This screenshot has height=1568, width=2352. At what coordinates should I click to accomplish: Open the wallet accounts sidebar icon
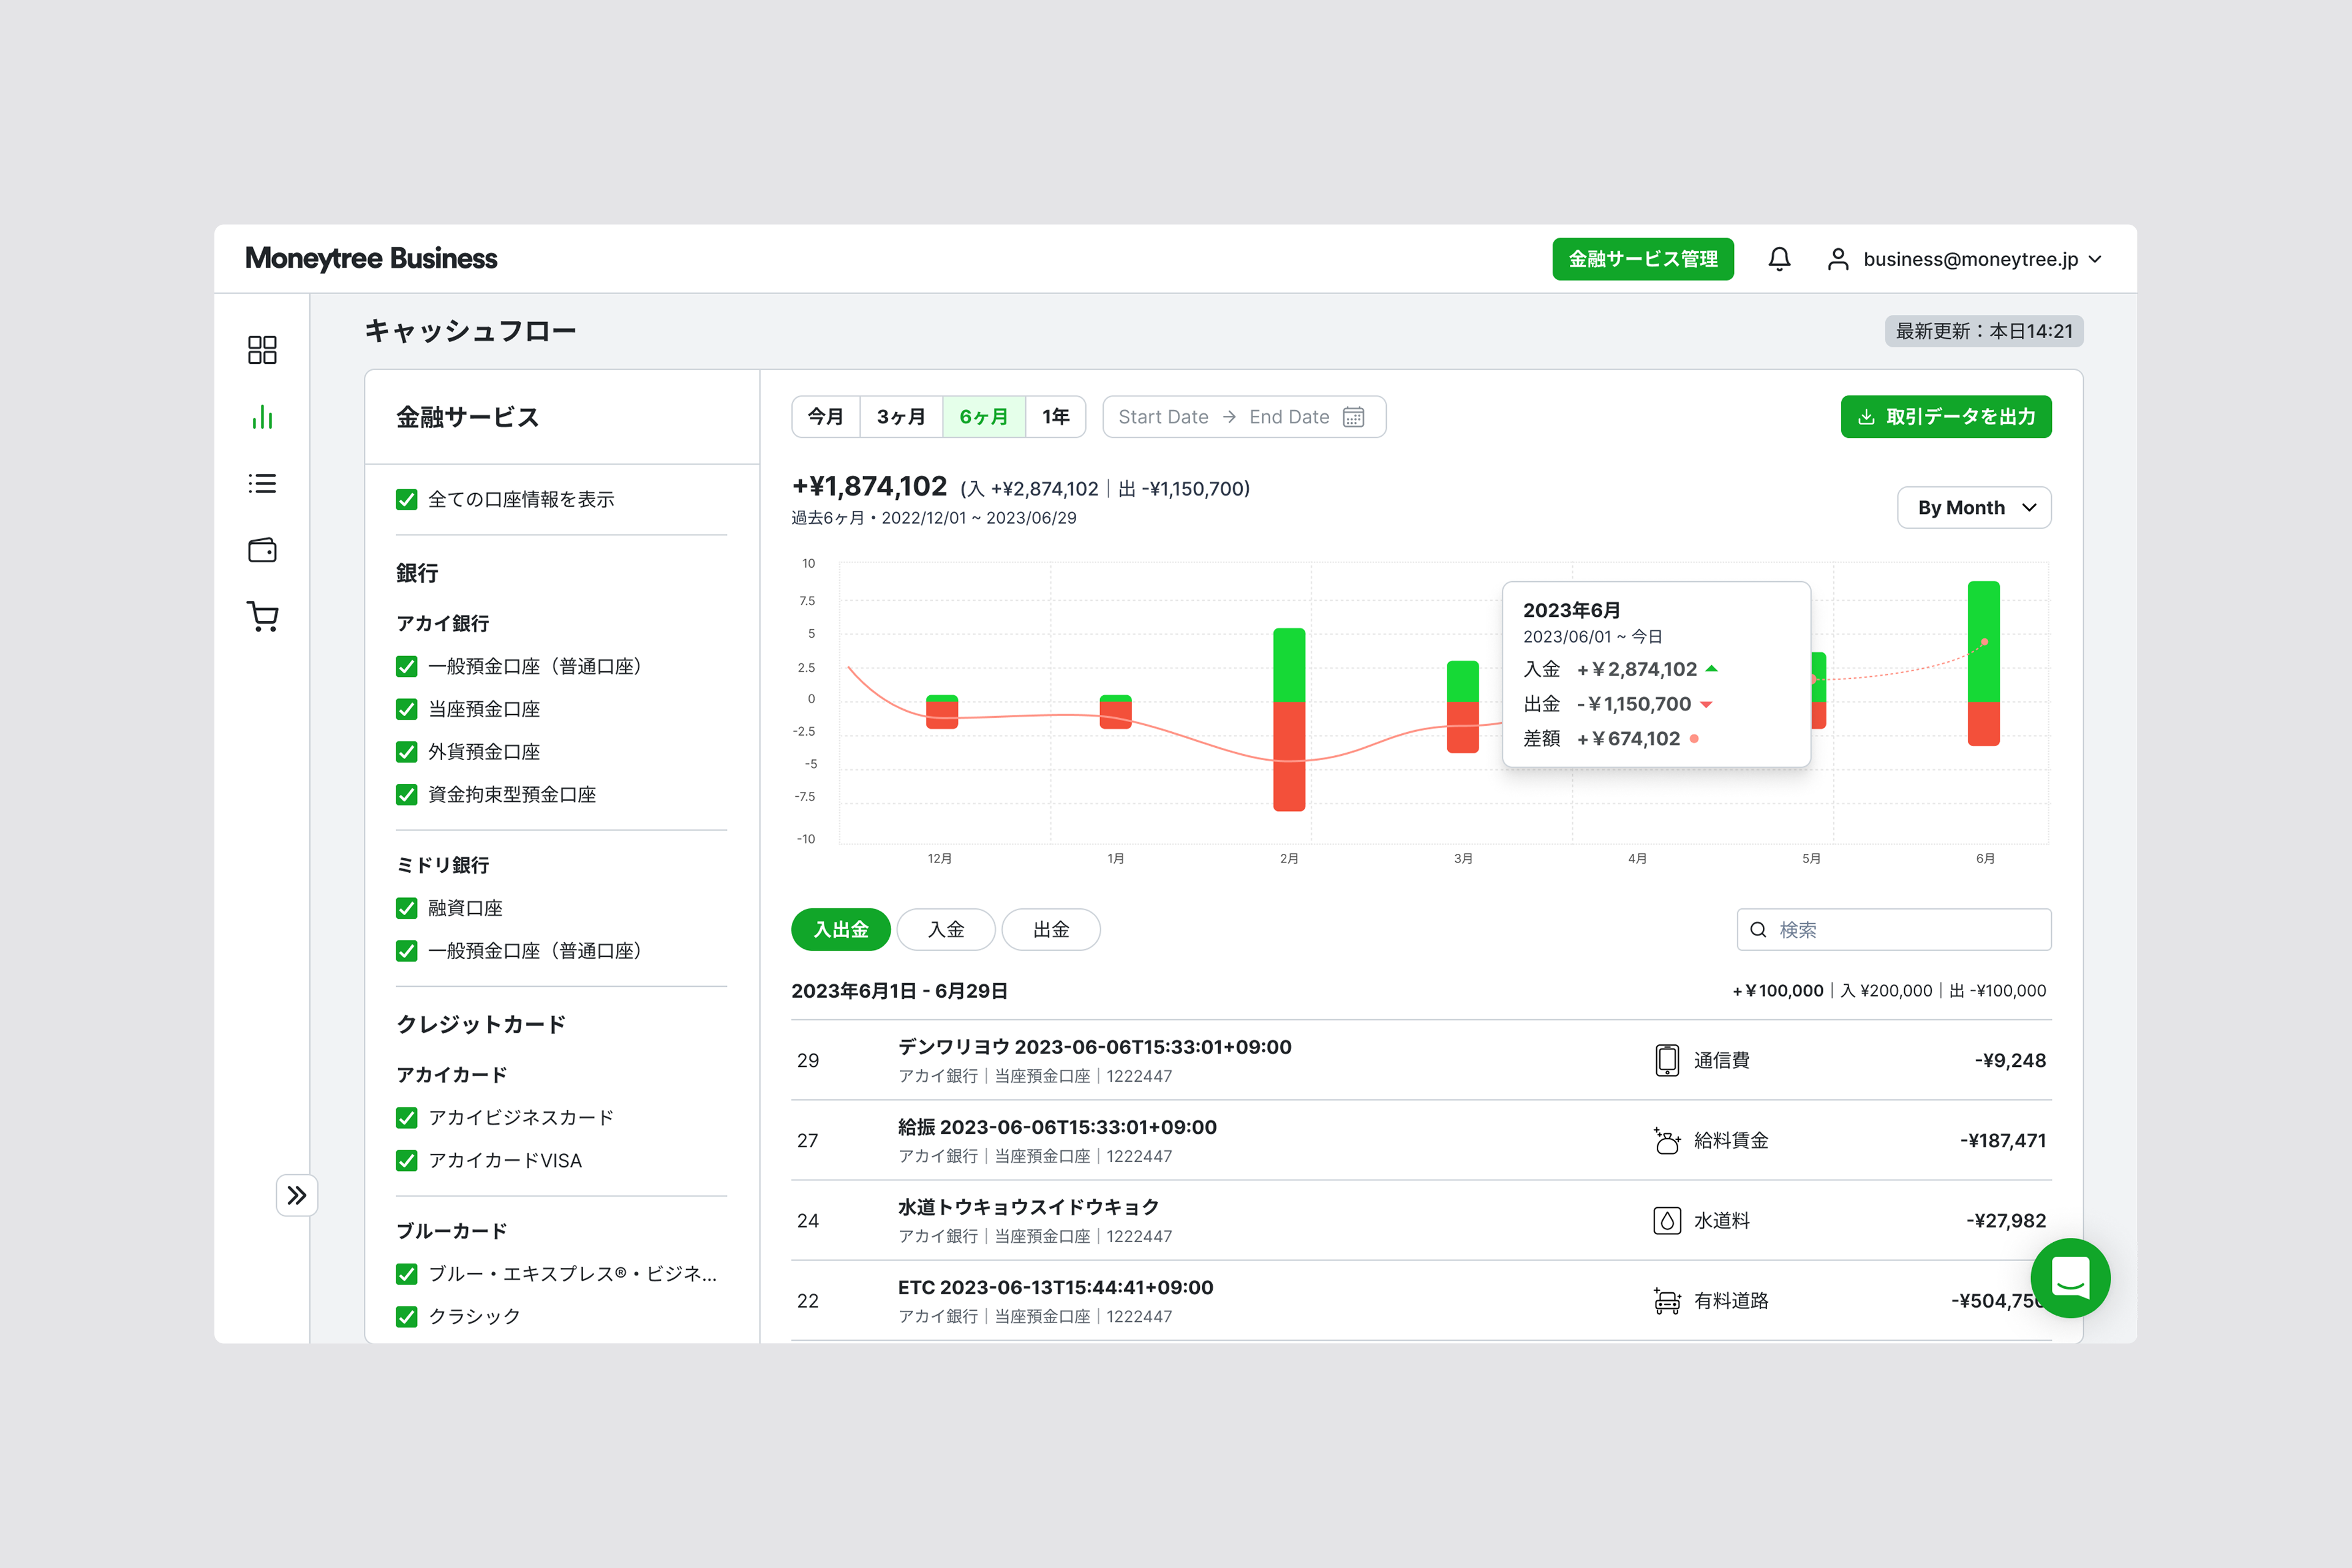[262, 550]
